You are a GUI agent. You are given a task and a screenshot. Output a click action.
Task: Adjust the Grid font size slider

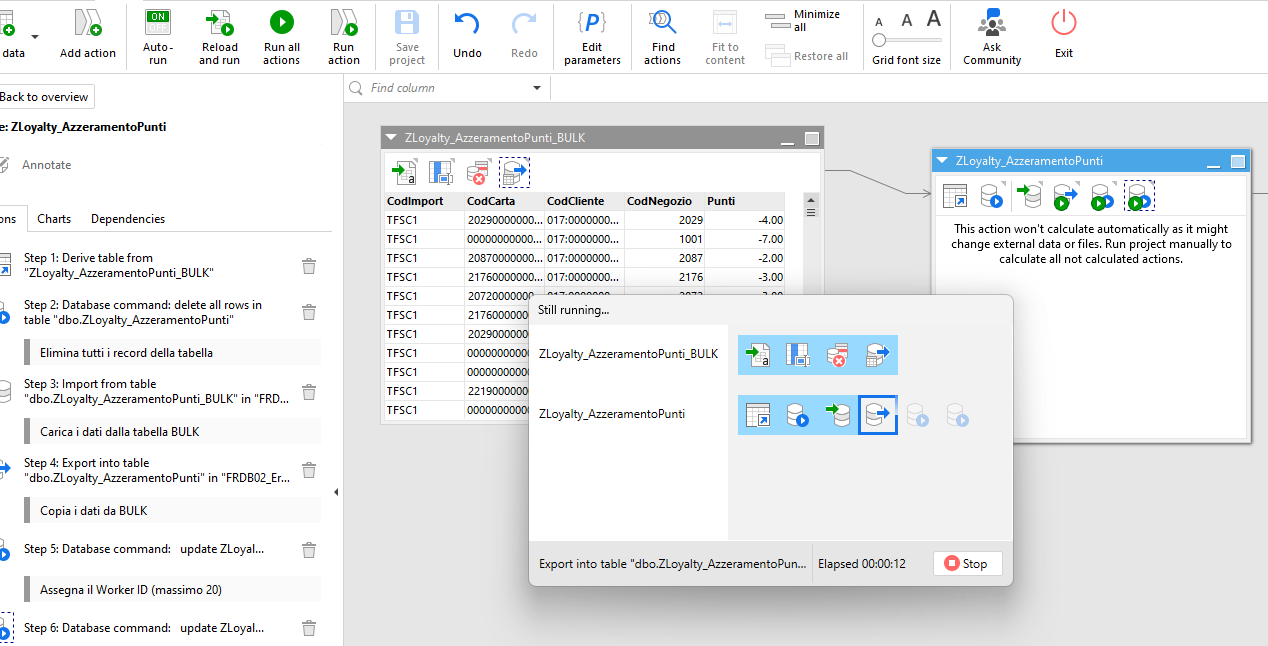[878, 40]
